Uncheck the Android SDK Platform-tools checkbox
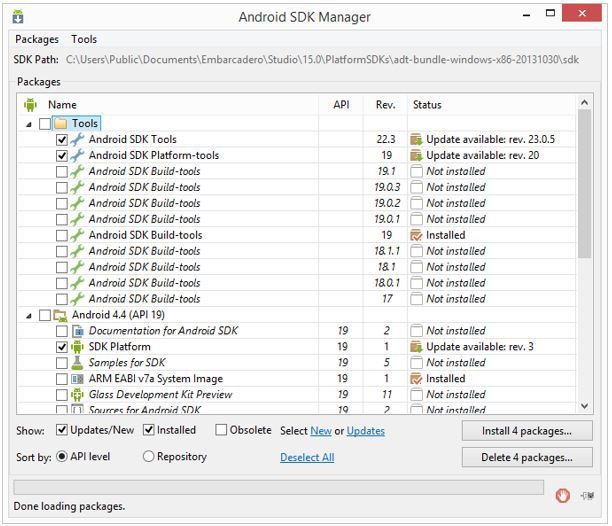612x526 pixels. [62, 156]
